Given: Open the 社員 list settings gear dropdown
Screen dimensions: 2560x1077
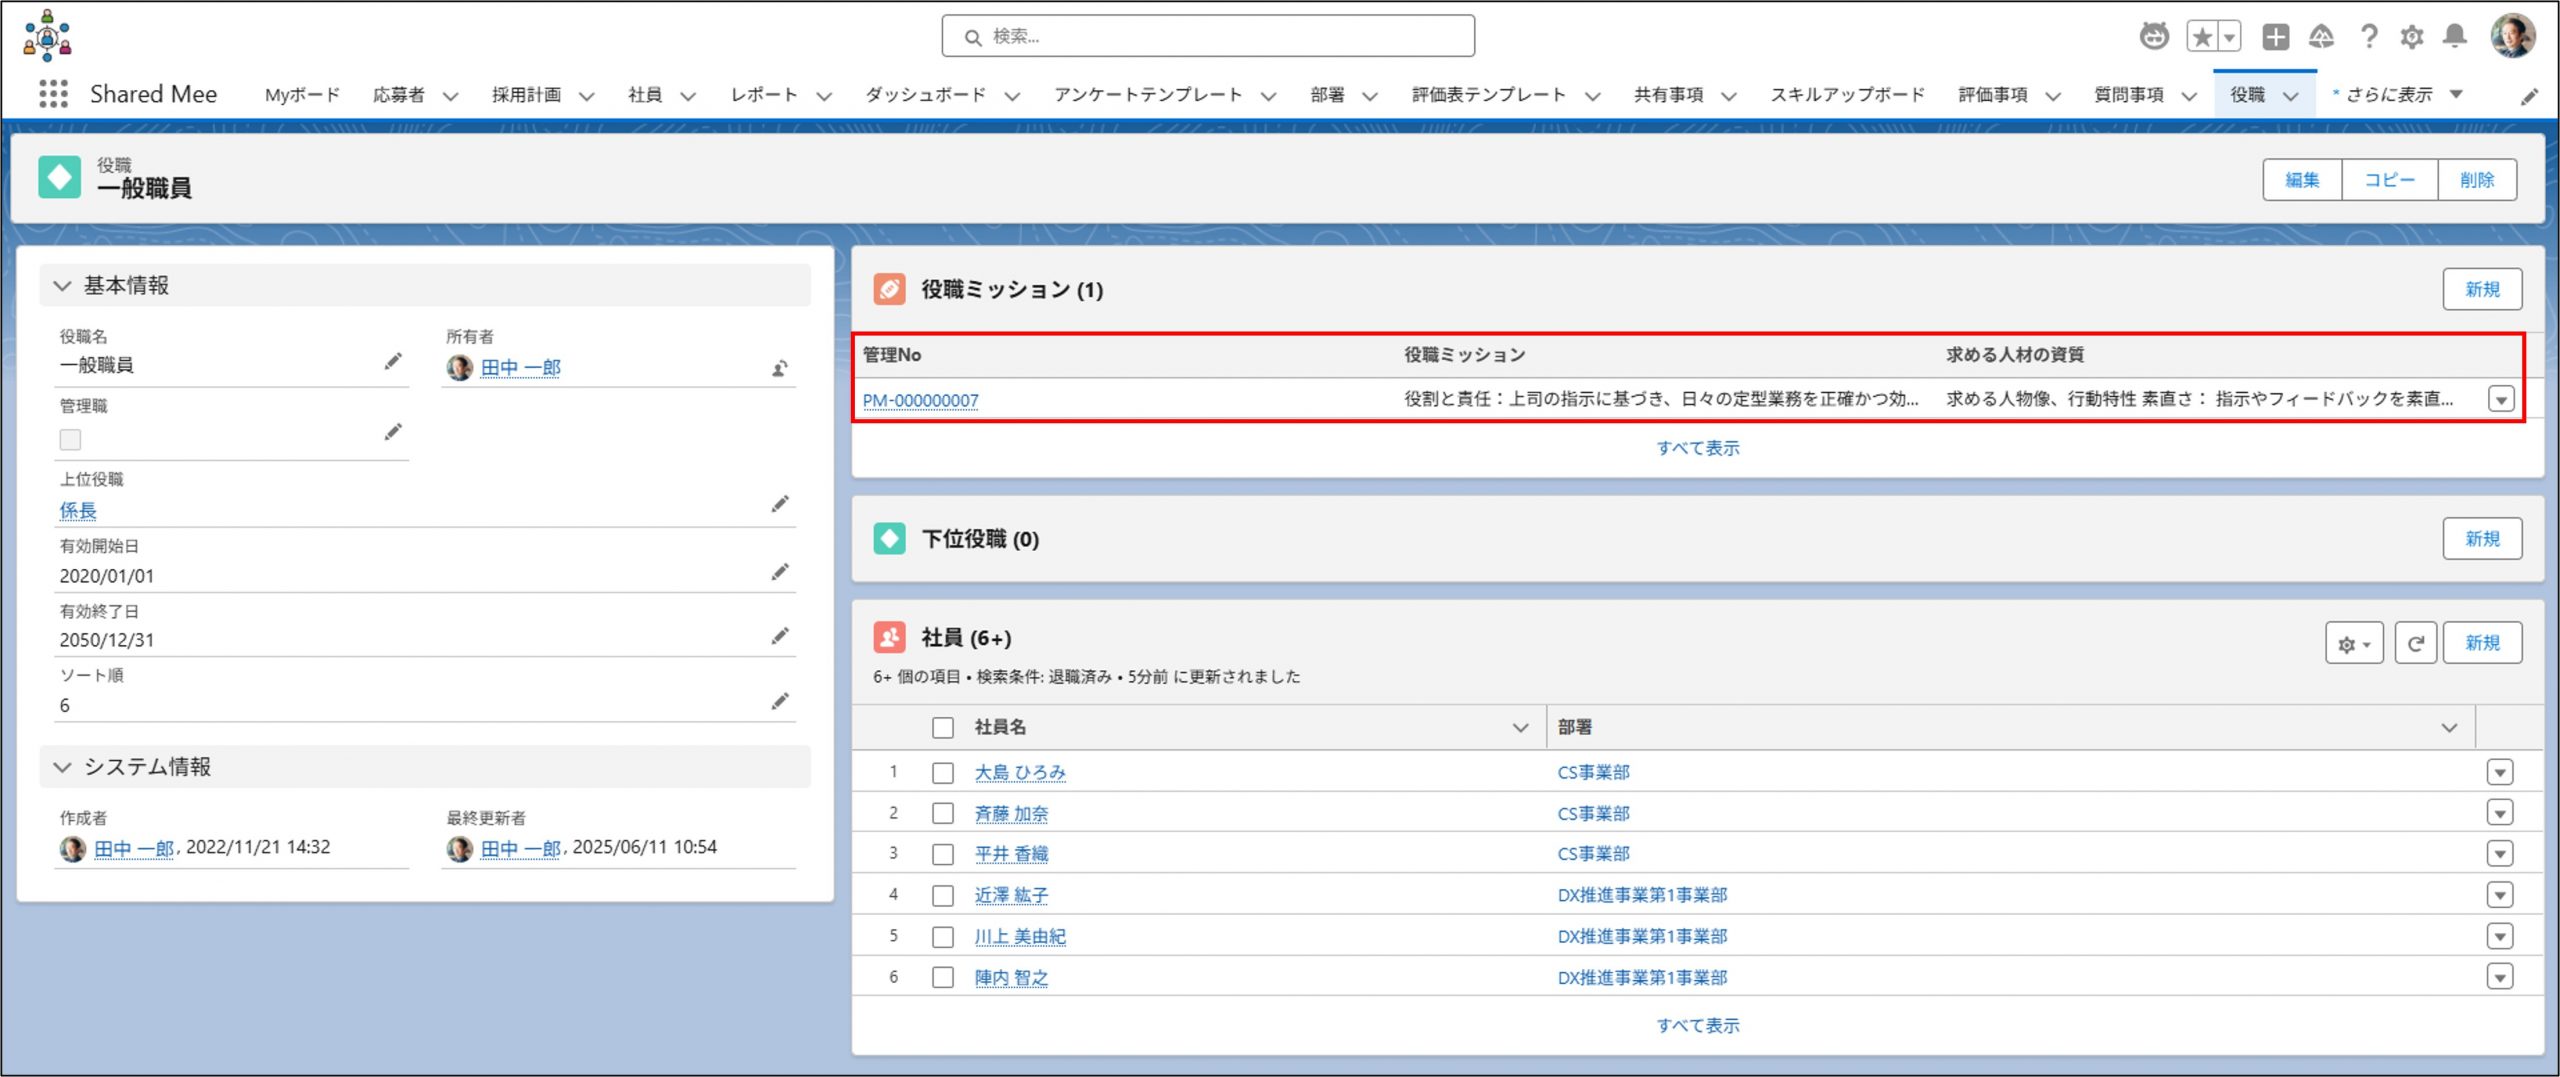Looking at the screenshot, I should 2354,643.
